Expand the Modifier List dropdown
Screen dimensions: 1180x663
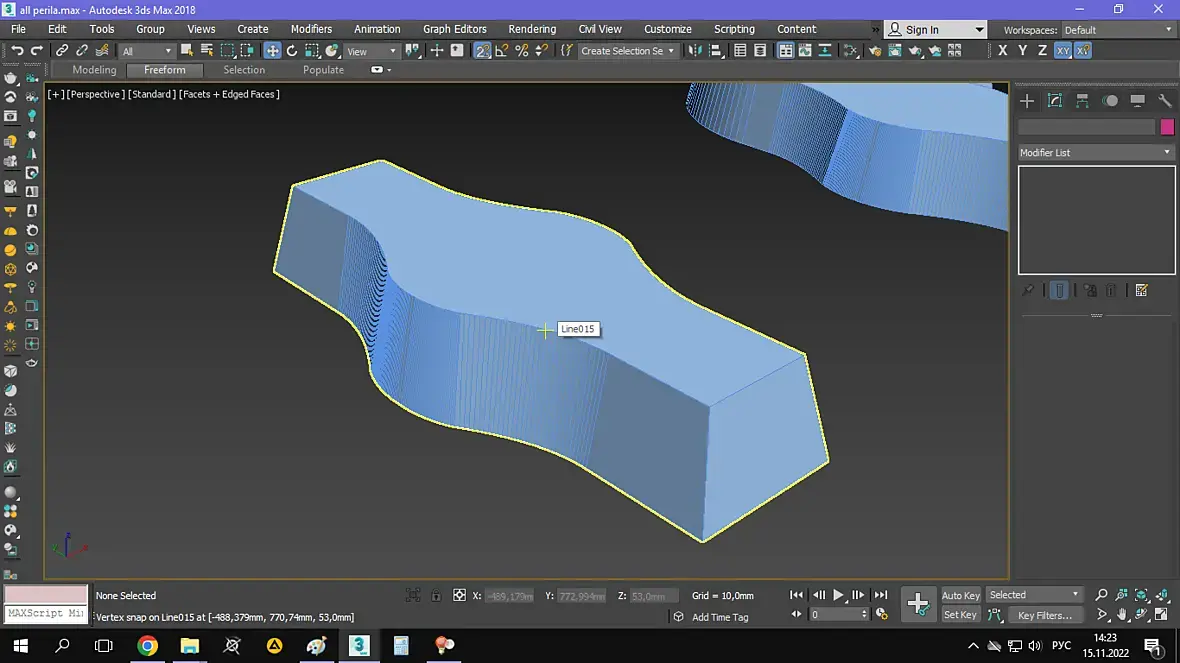[x=1096, y=152]
